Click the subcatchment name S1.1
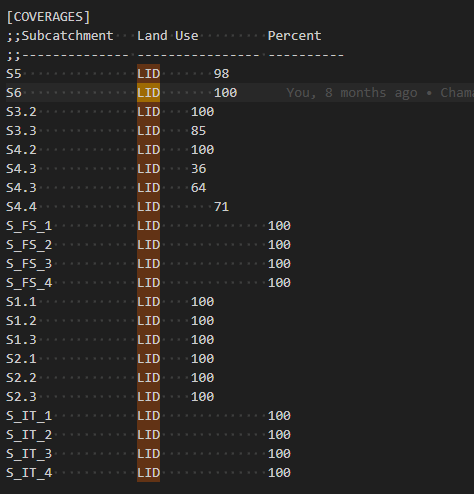 coord(21,302)
